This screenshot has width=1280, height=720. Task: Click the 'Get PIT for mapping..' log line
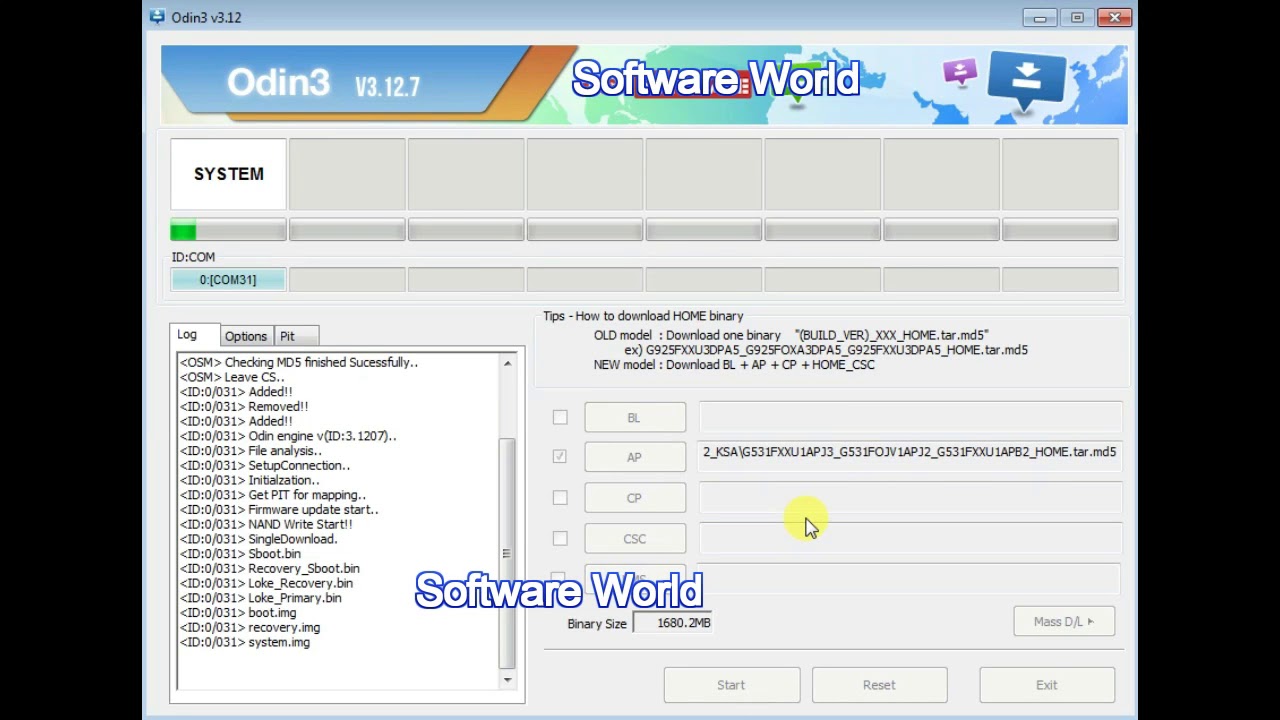tap(273, 494)
